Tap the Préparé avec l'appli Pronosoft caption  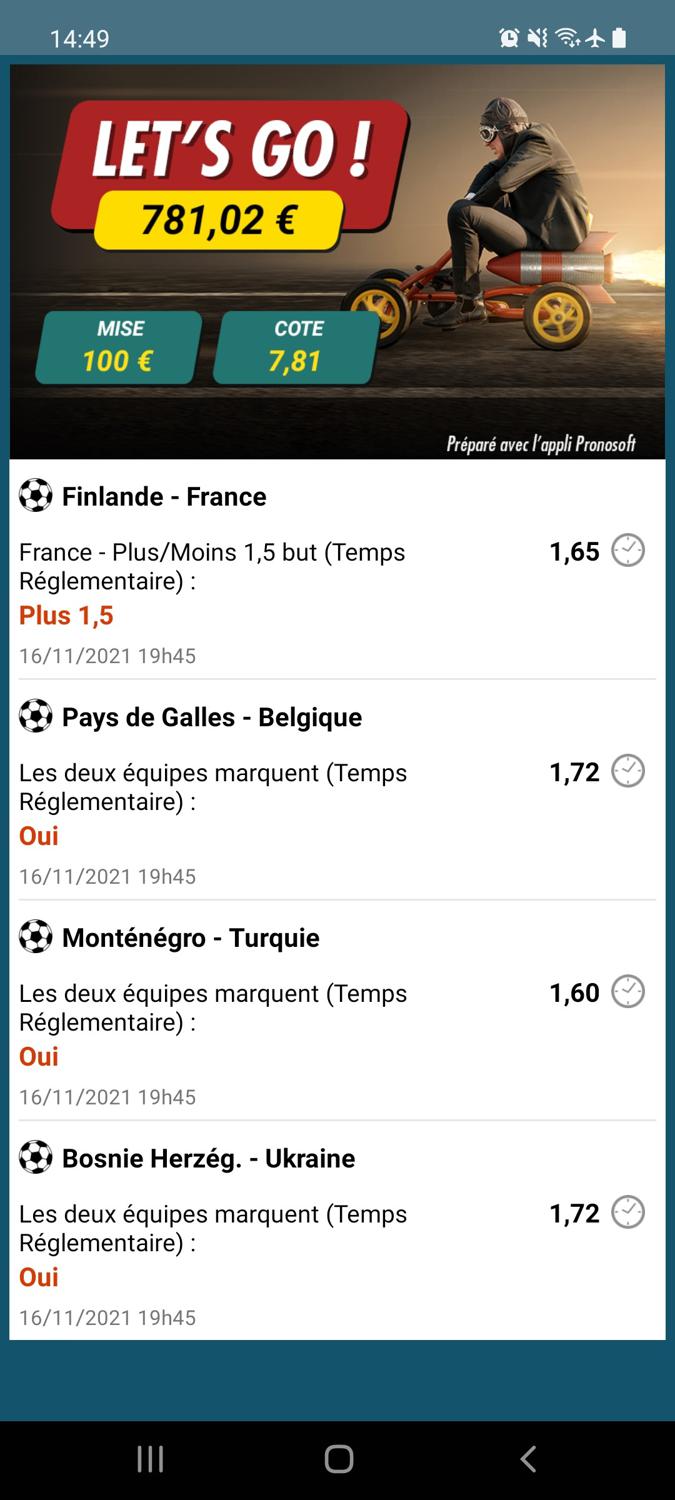541,444
